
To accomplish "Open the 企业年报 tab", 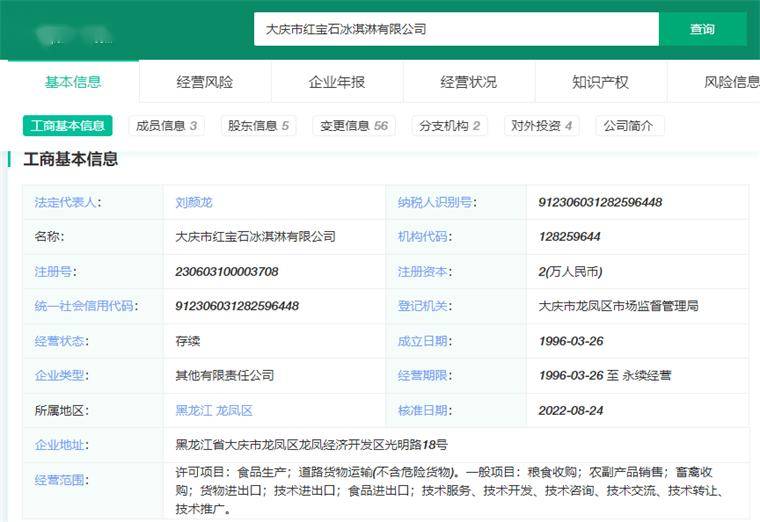I will (337, 82).
